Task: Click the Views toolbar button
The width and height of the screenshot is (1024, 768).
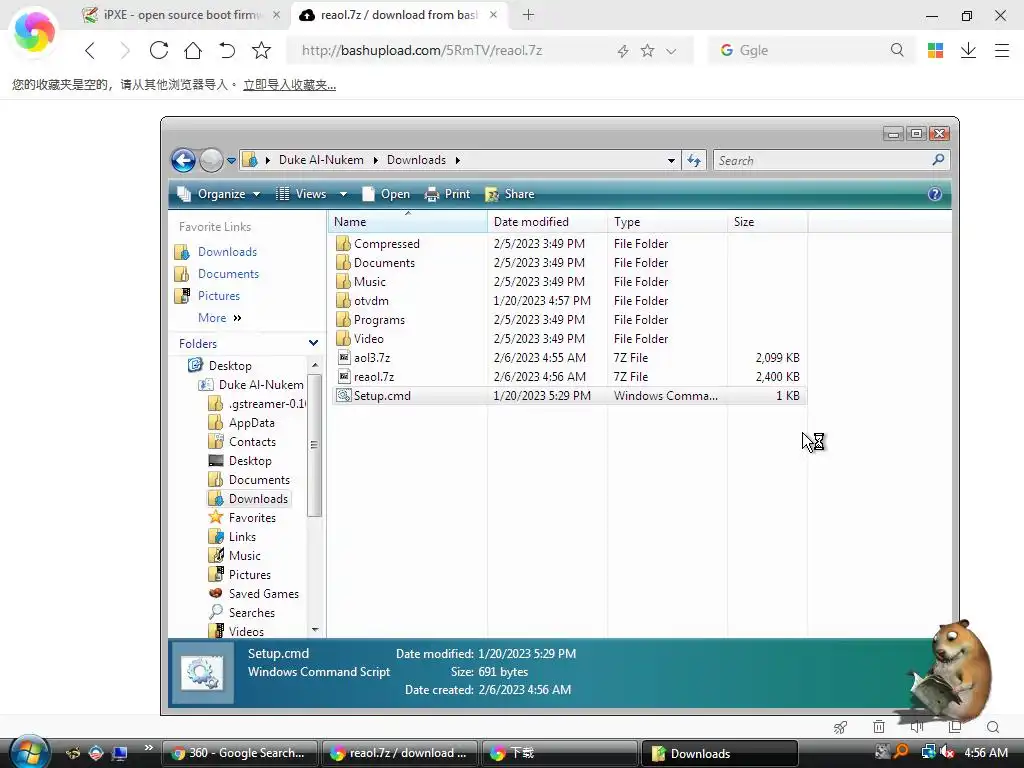Action: click(x=302, y=194)
